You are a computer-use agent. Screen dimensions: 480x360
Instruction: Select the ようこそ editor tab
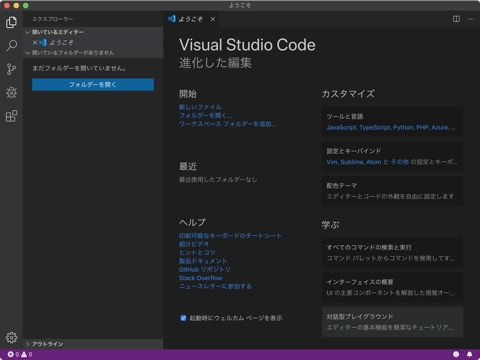coord(192,19)
